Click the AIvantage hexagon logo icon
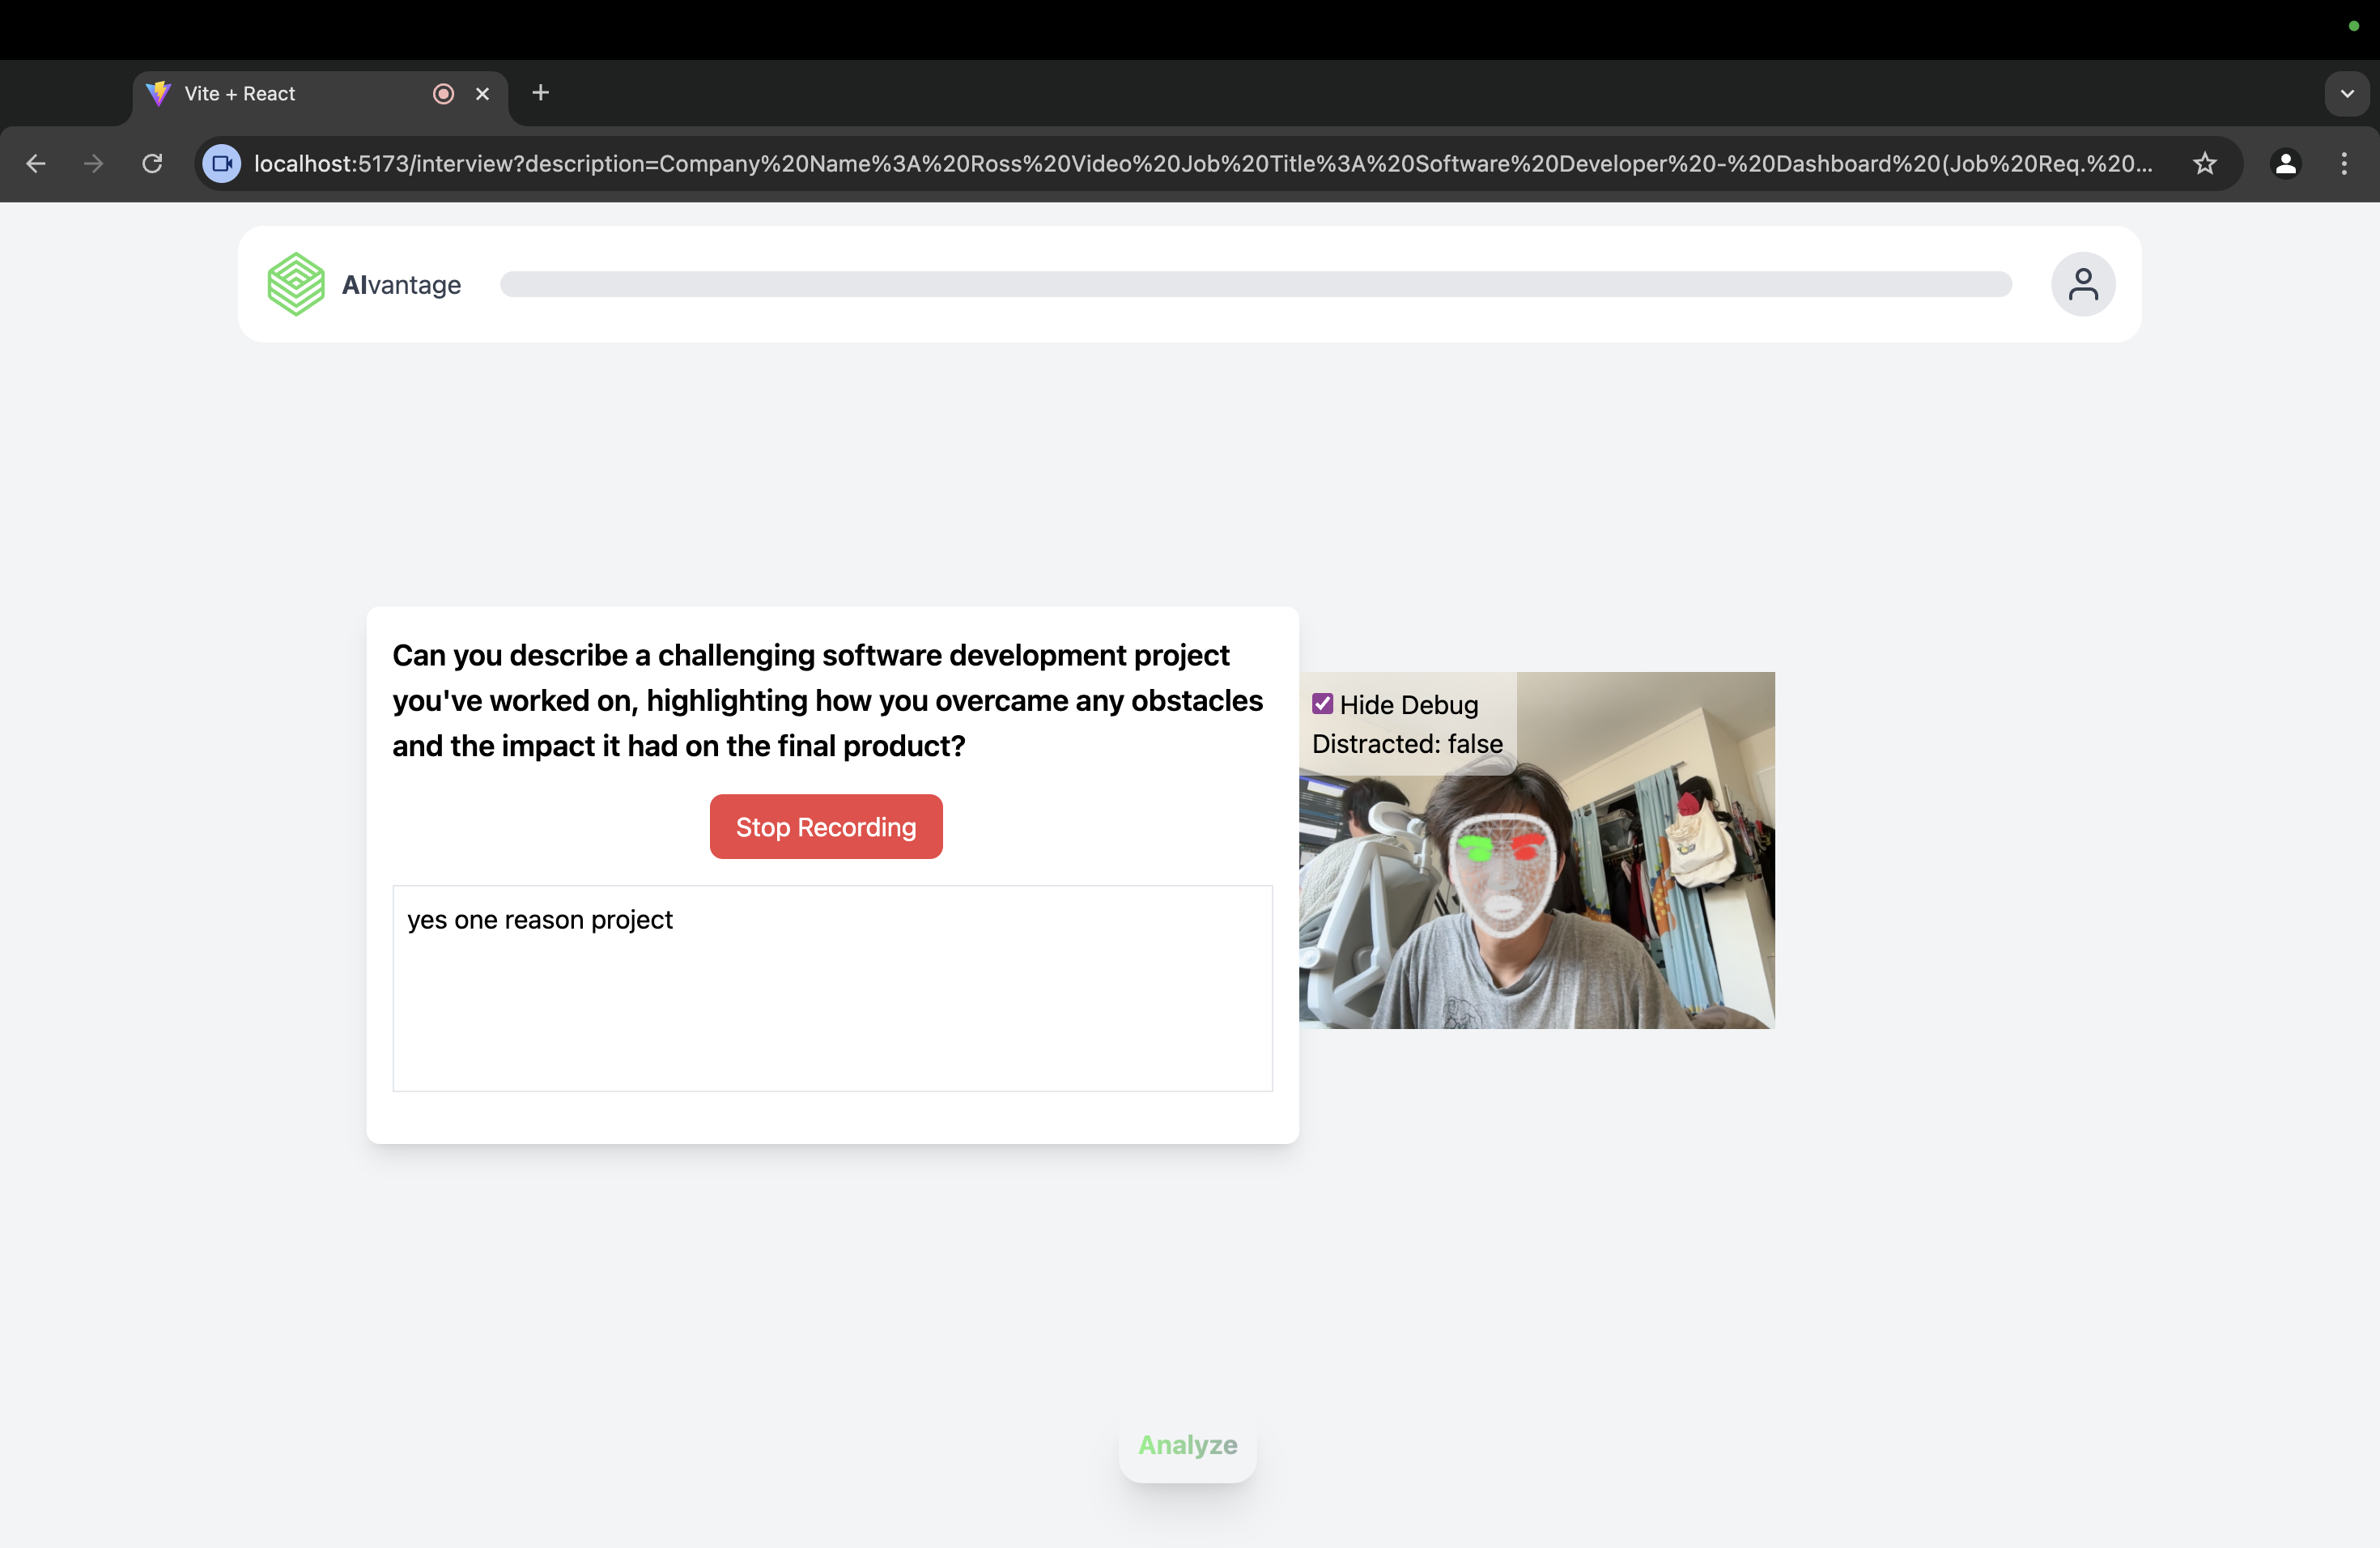 tap(296, 284)
